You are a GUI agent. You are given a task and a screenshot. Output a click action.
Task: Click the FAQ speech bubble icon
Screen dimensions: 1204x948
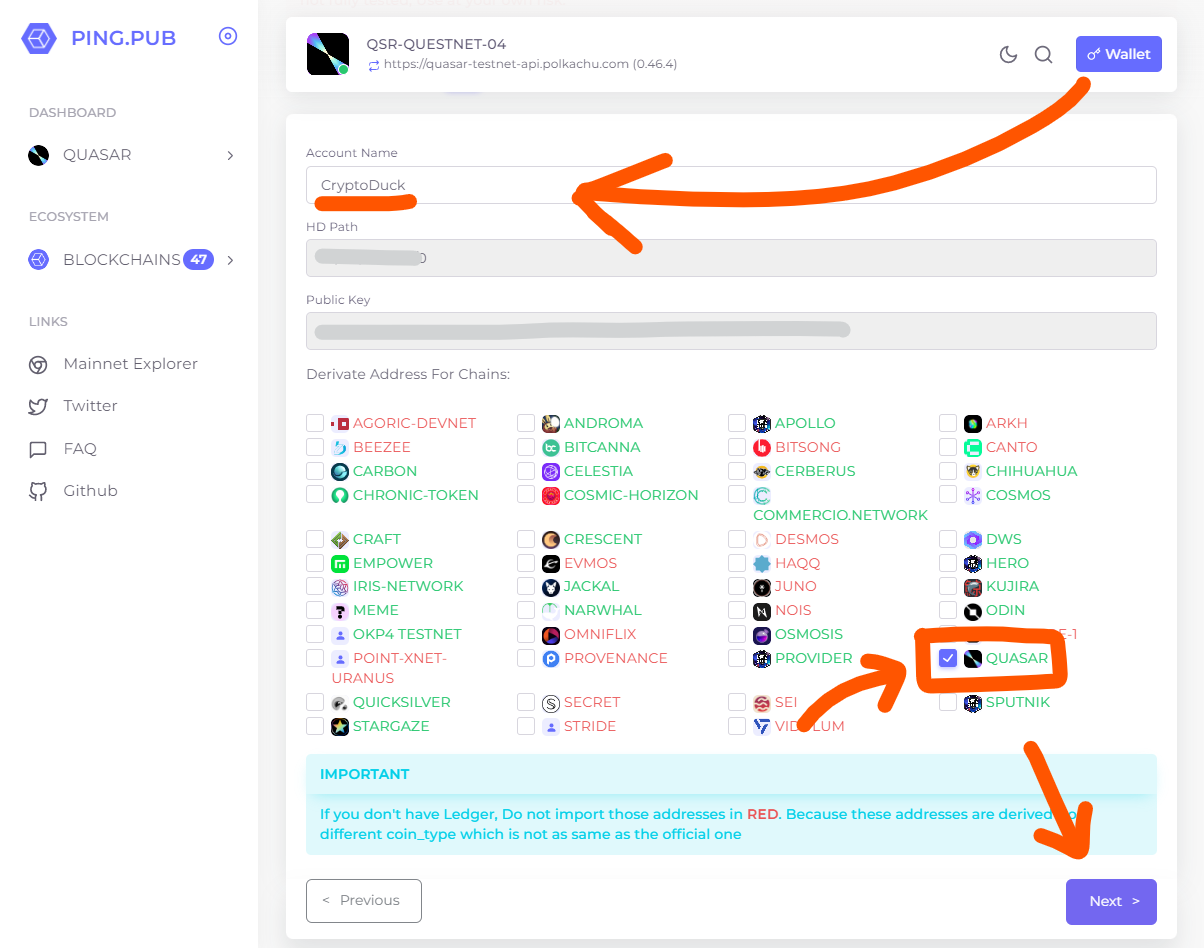[x=38, y=449]
